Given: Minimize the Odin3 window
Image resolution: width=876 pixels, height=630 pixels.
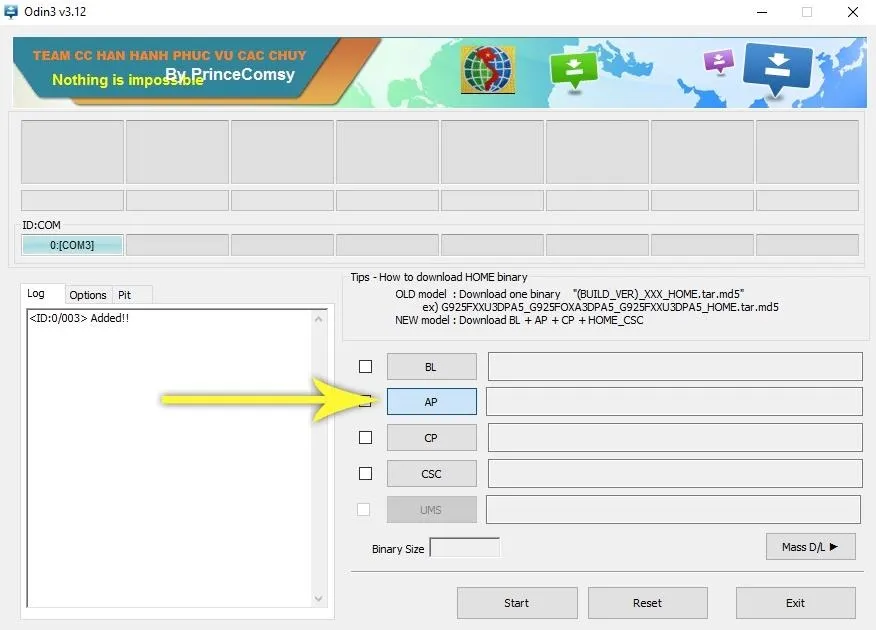Looking at the screenshot, I should pos(762,12).
